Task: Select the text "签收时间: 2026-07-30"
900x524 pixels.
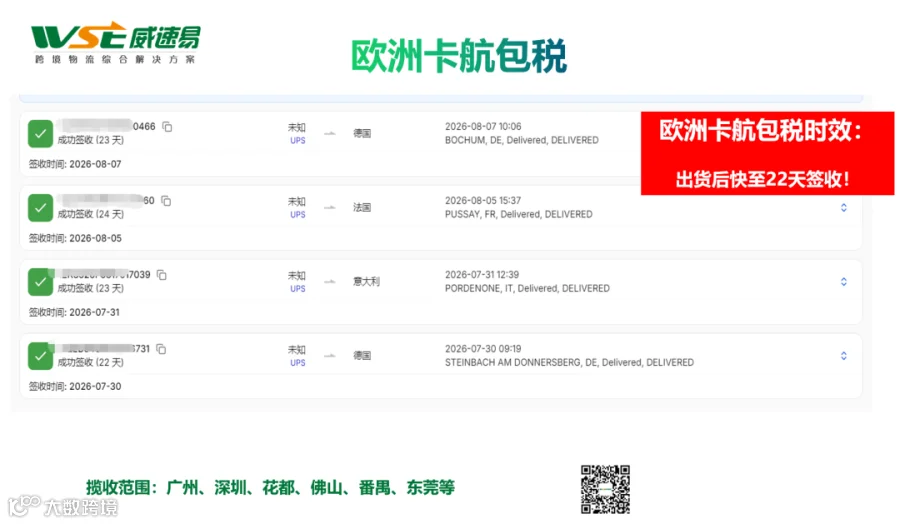Action: (75, 386)
